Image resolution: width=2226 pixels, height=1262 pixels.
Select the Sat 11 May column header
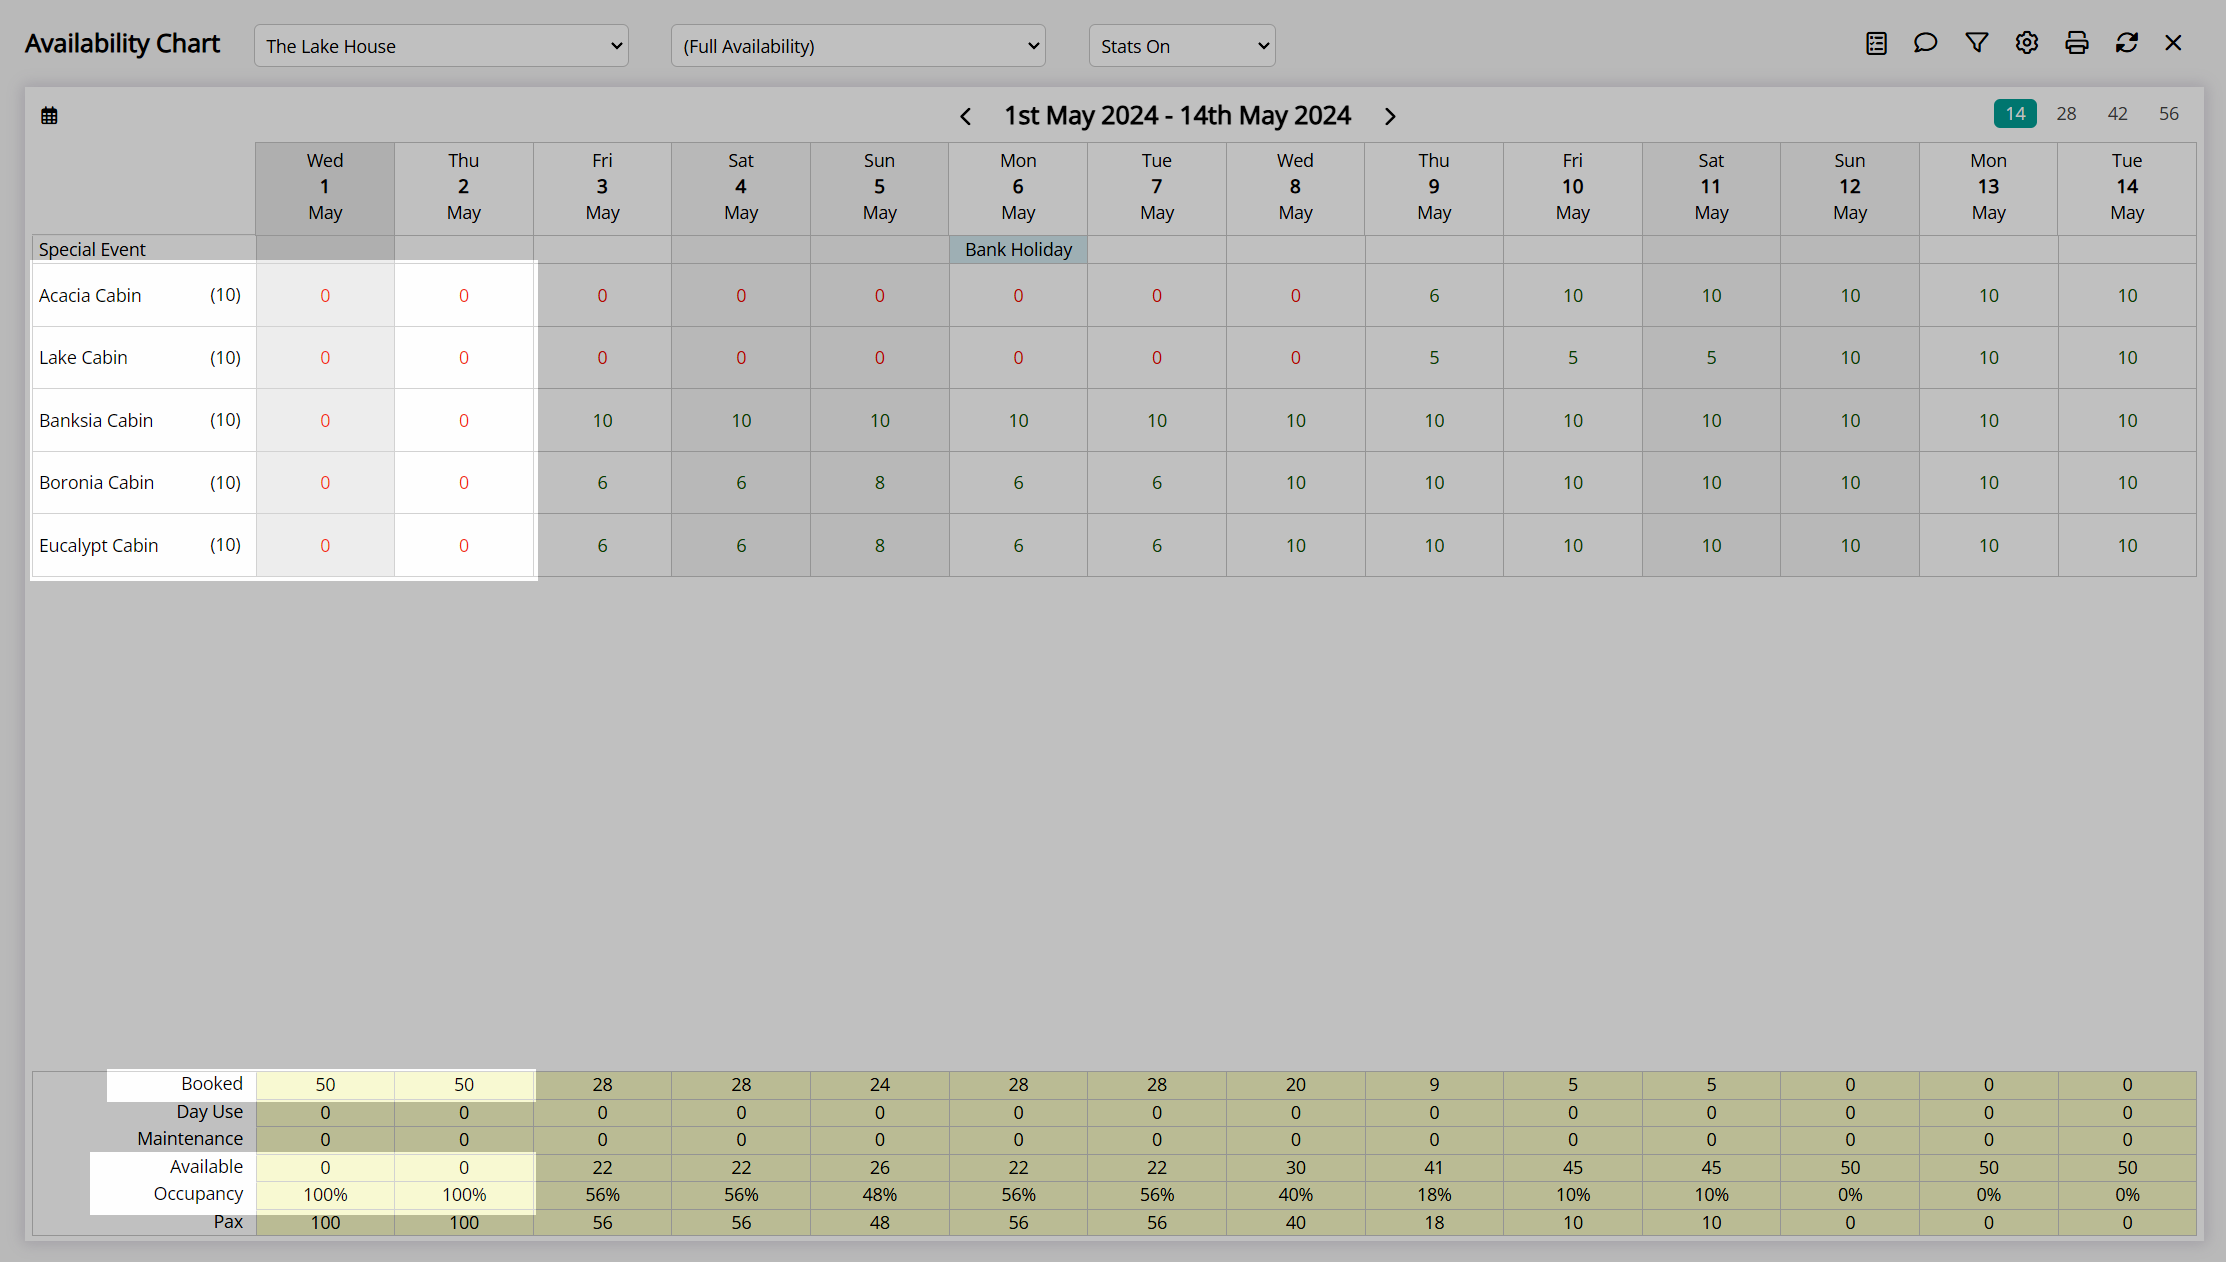click(1711, 188)
